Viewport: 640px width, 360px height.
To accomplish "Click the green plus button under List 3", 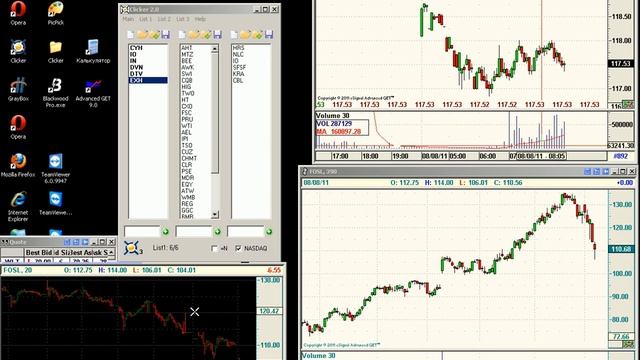I will coord(269,232).
